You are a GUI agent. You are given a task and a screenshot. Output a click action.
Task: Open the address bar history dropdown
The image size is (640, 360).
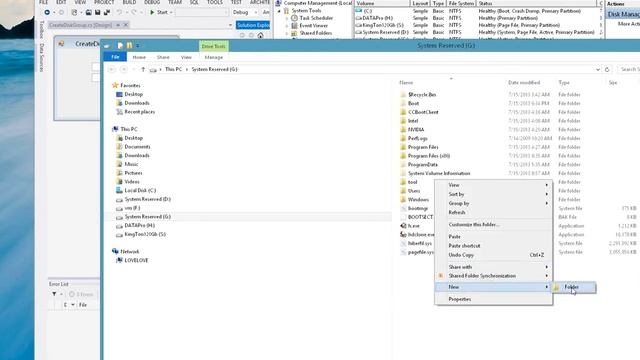coord(598,69)
